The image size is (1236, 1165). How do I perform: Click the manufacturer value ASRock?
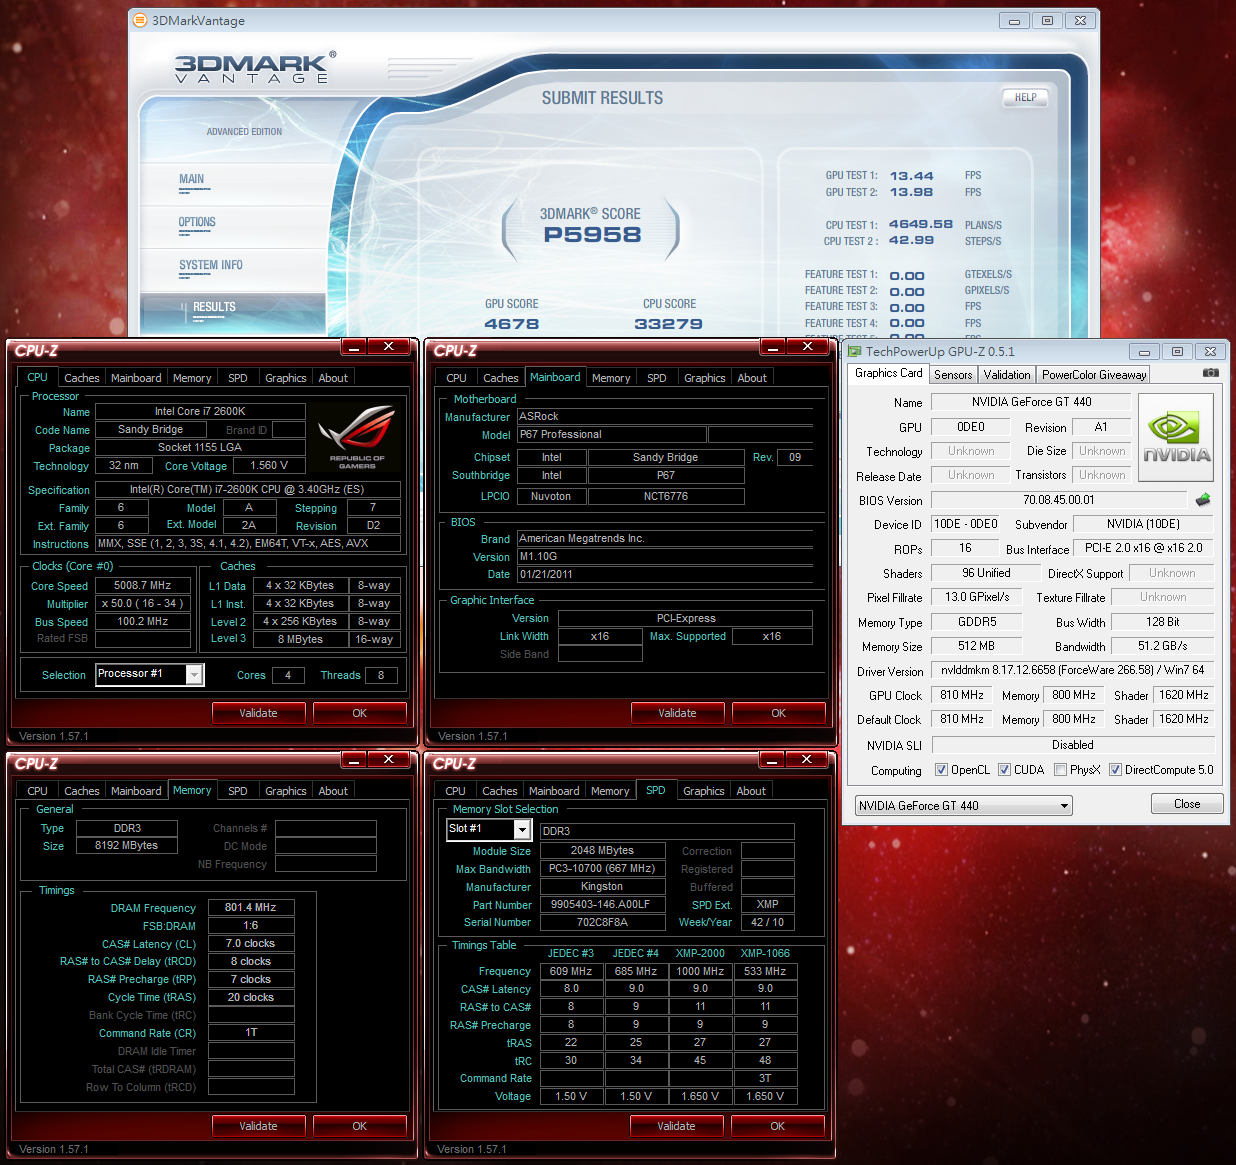click(665, 417)
